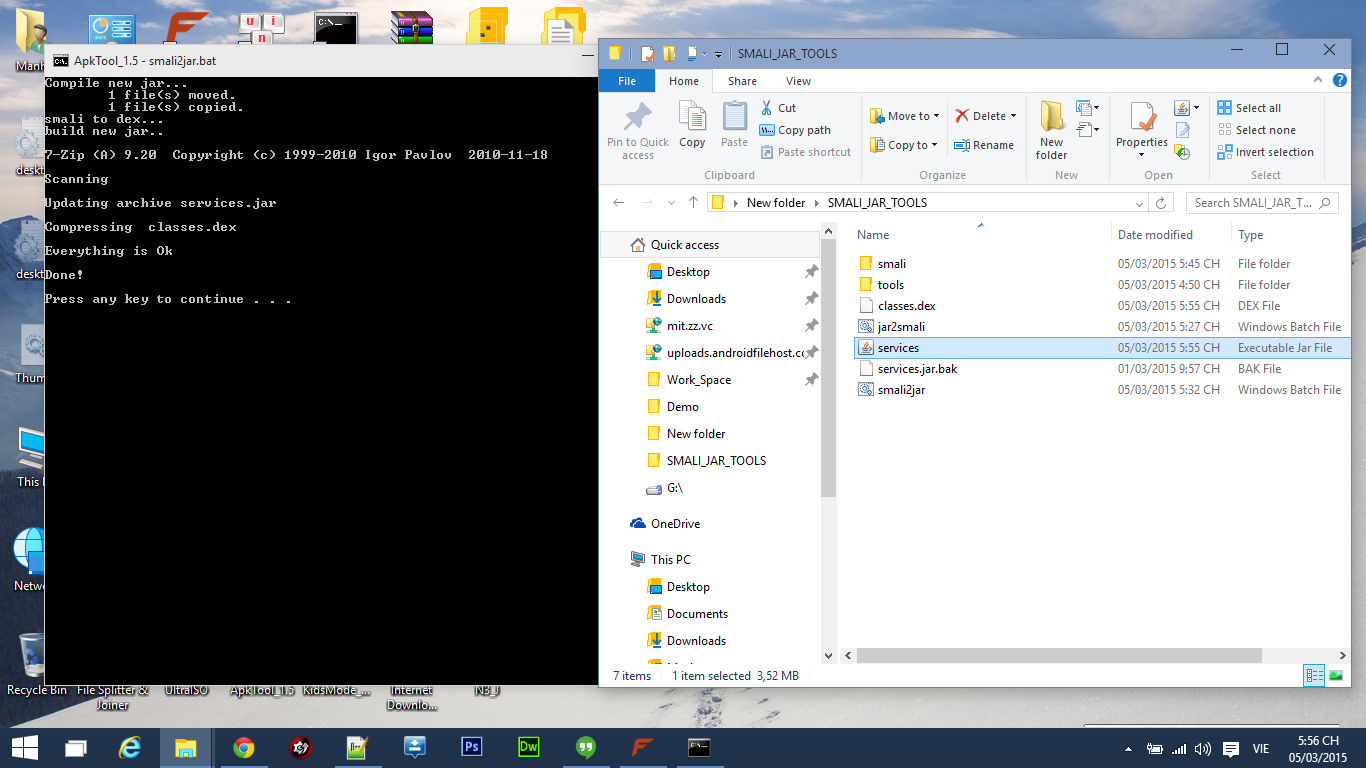1366x768 pixels.
Task: Switch to details view in status bar
Action: pyautogui.click(x=1314, y=676)
